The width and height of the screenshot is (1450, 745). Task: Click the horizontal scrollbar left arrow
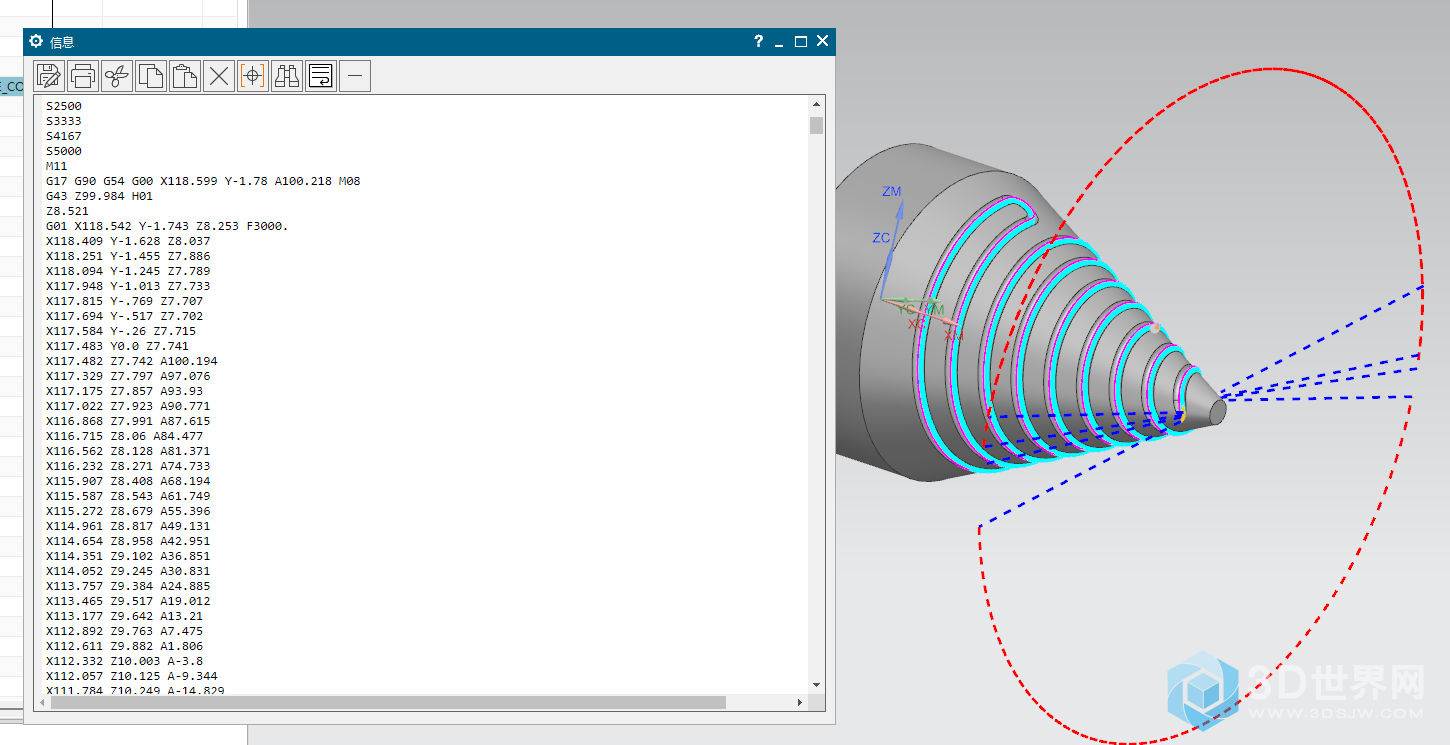tap(43, 702)
